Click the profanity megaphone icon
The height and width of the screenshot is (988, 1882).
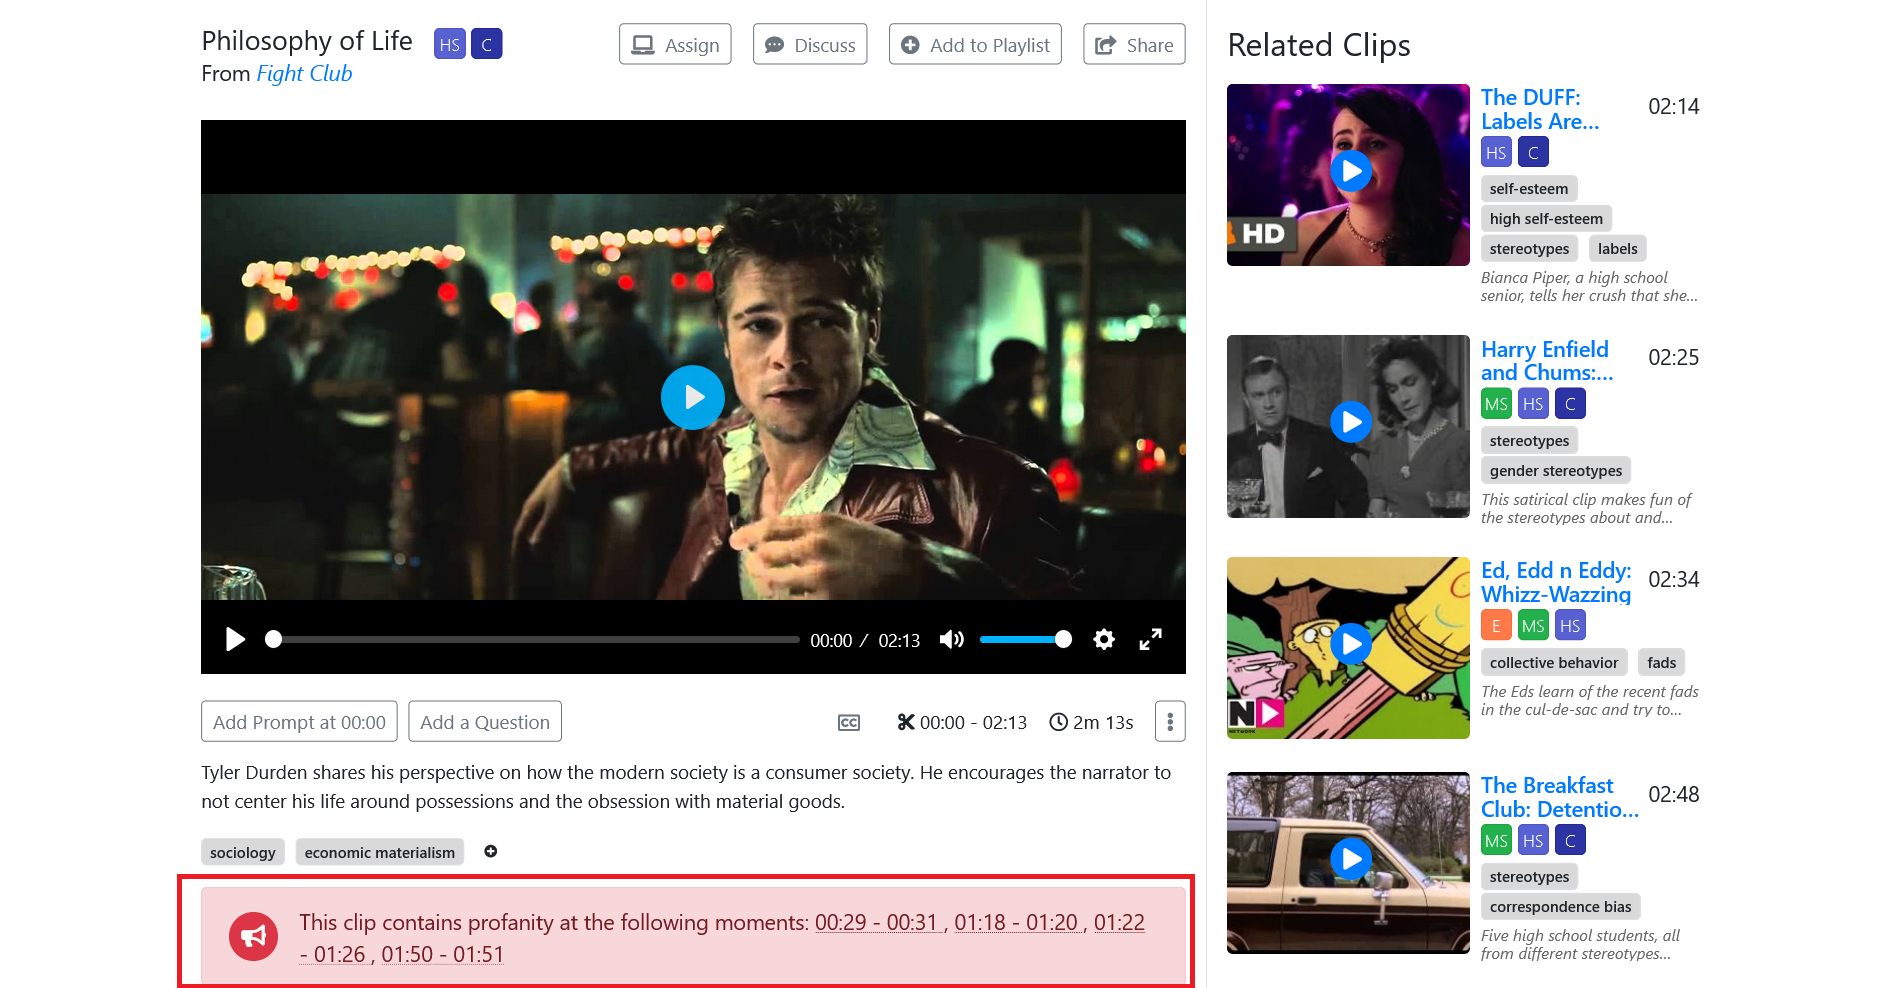[x=254, y=936]
